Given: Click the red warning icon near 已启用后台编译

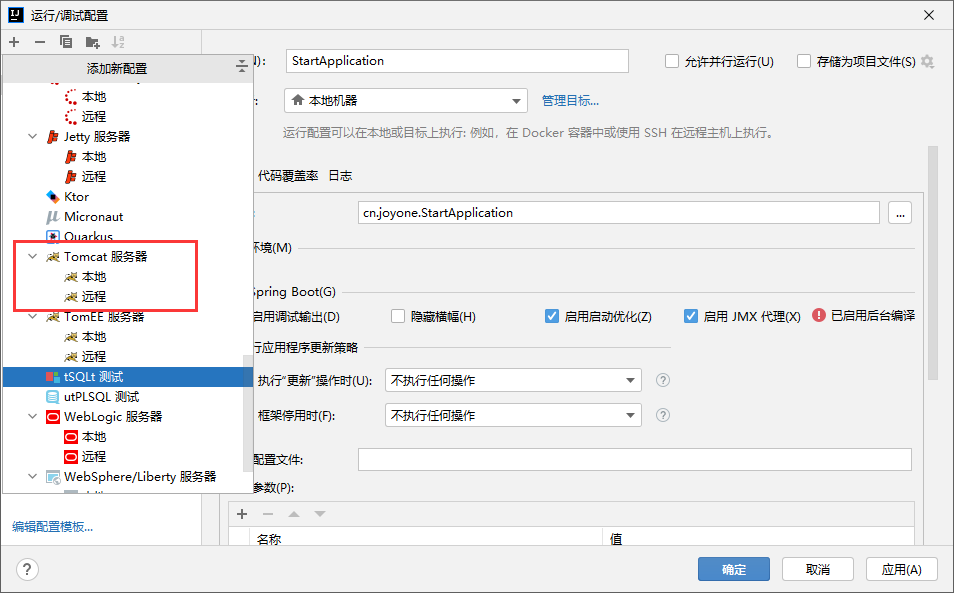Looking at the screenshot, I should 819,315.
